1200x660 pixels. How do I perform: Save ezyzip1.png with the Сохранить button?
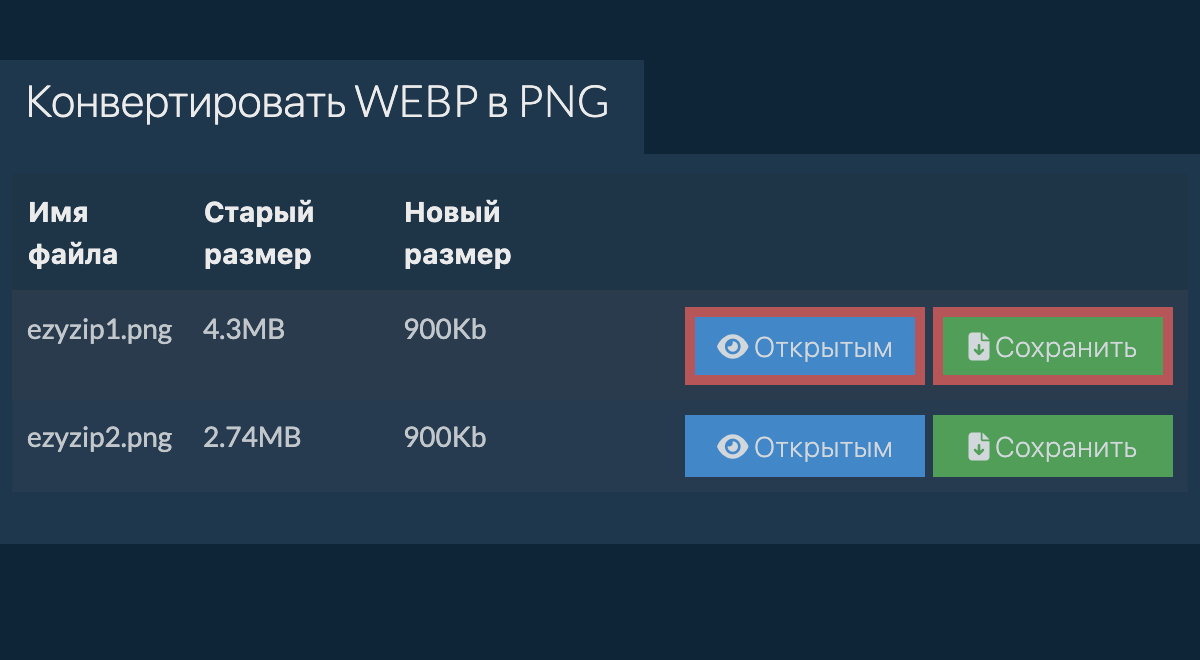pos(1052,347)
